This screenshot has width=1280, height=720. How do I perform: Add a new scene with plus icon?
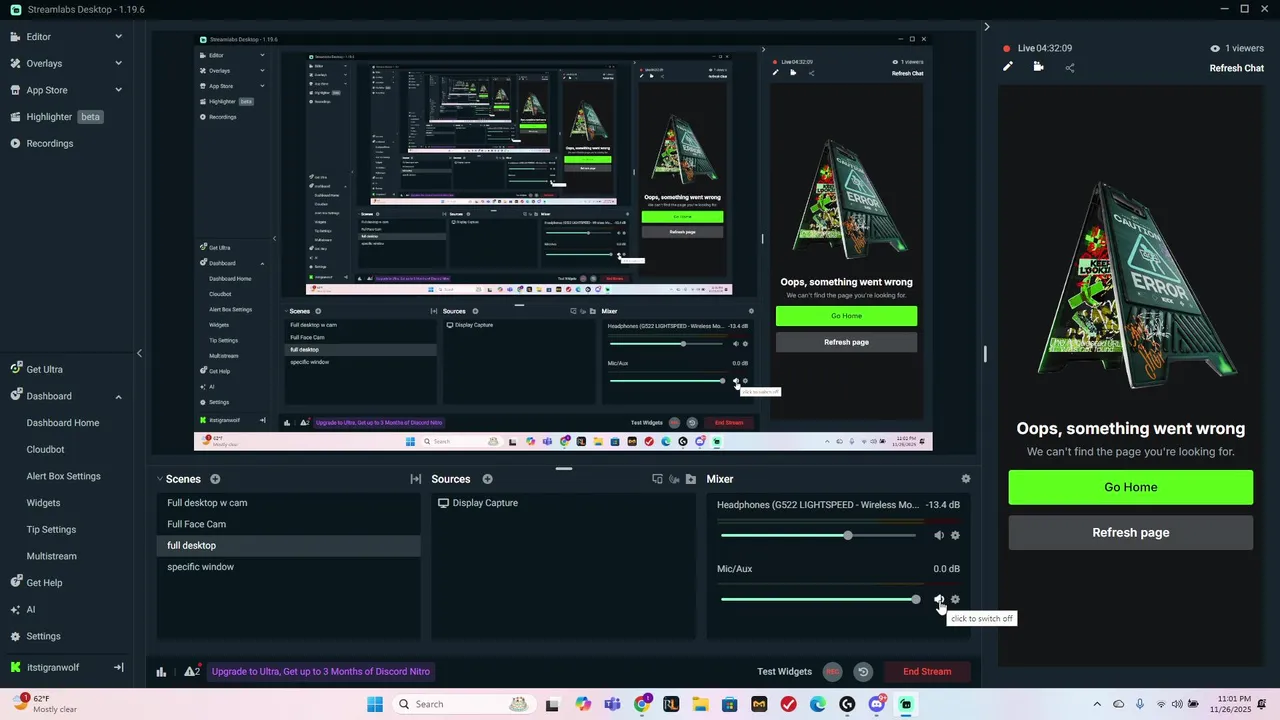pyautogui.click(x=215, y=479)
